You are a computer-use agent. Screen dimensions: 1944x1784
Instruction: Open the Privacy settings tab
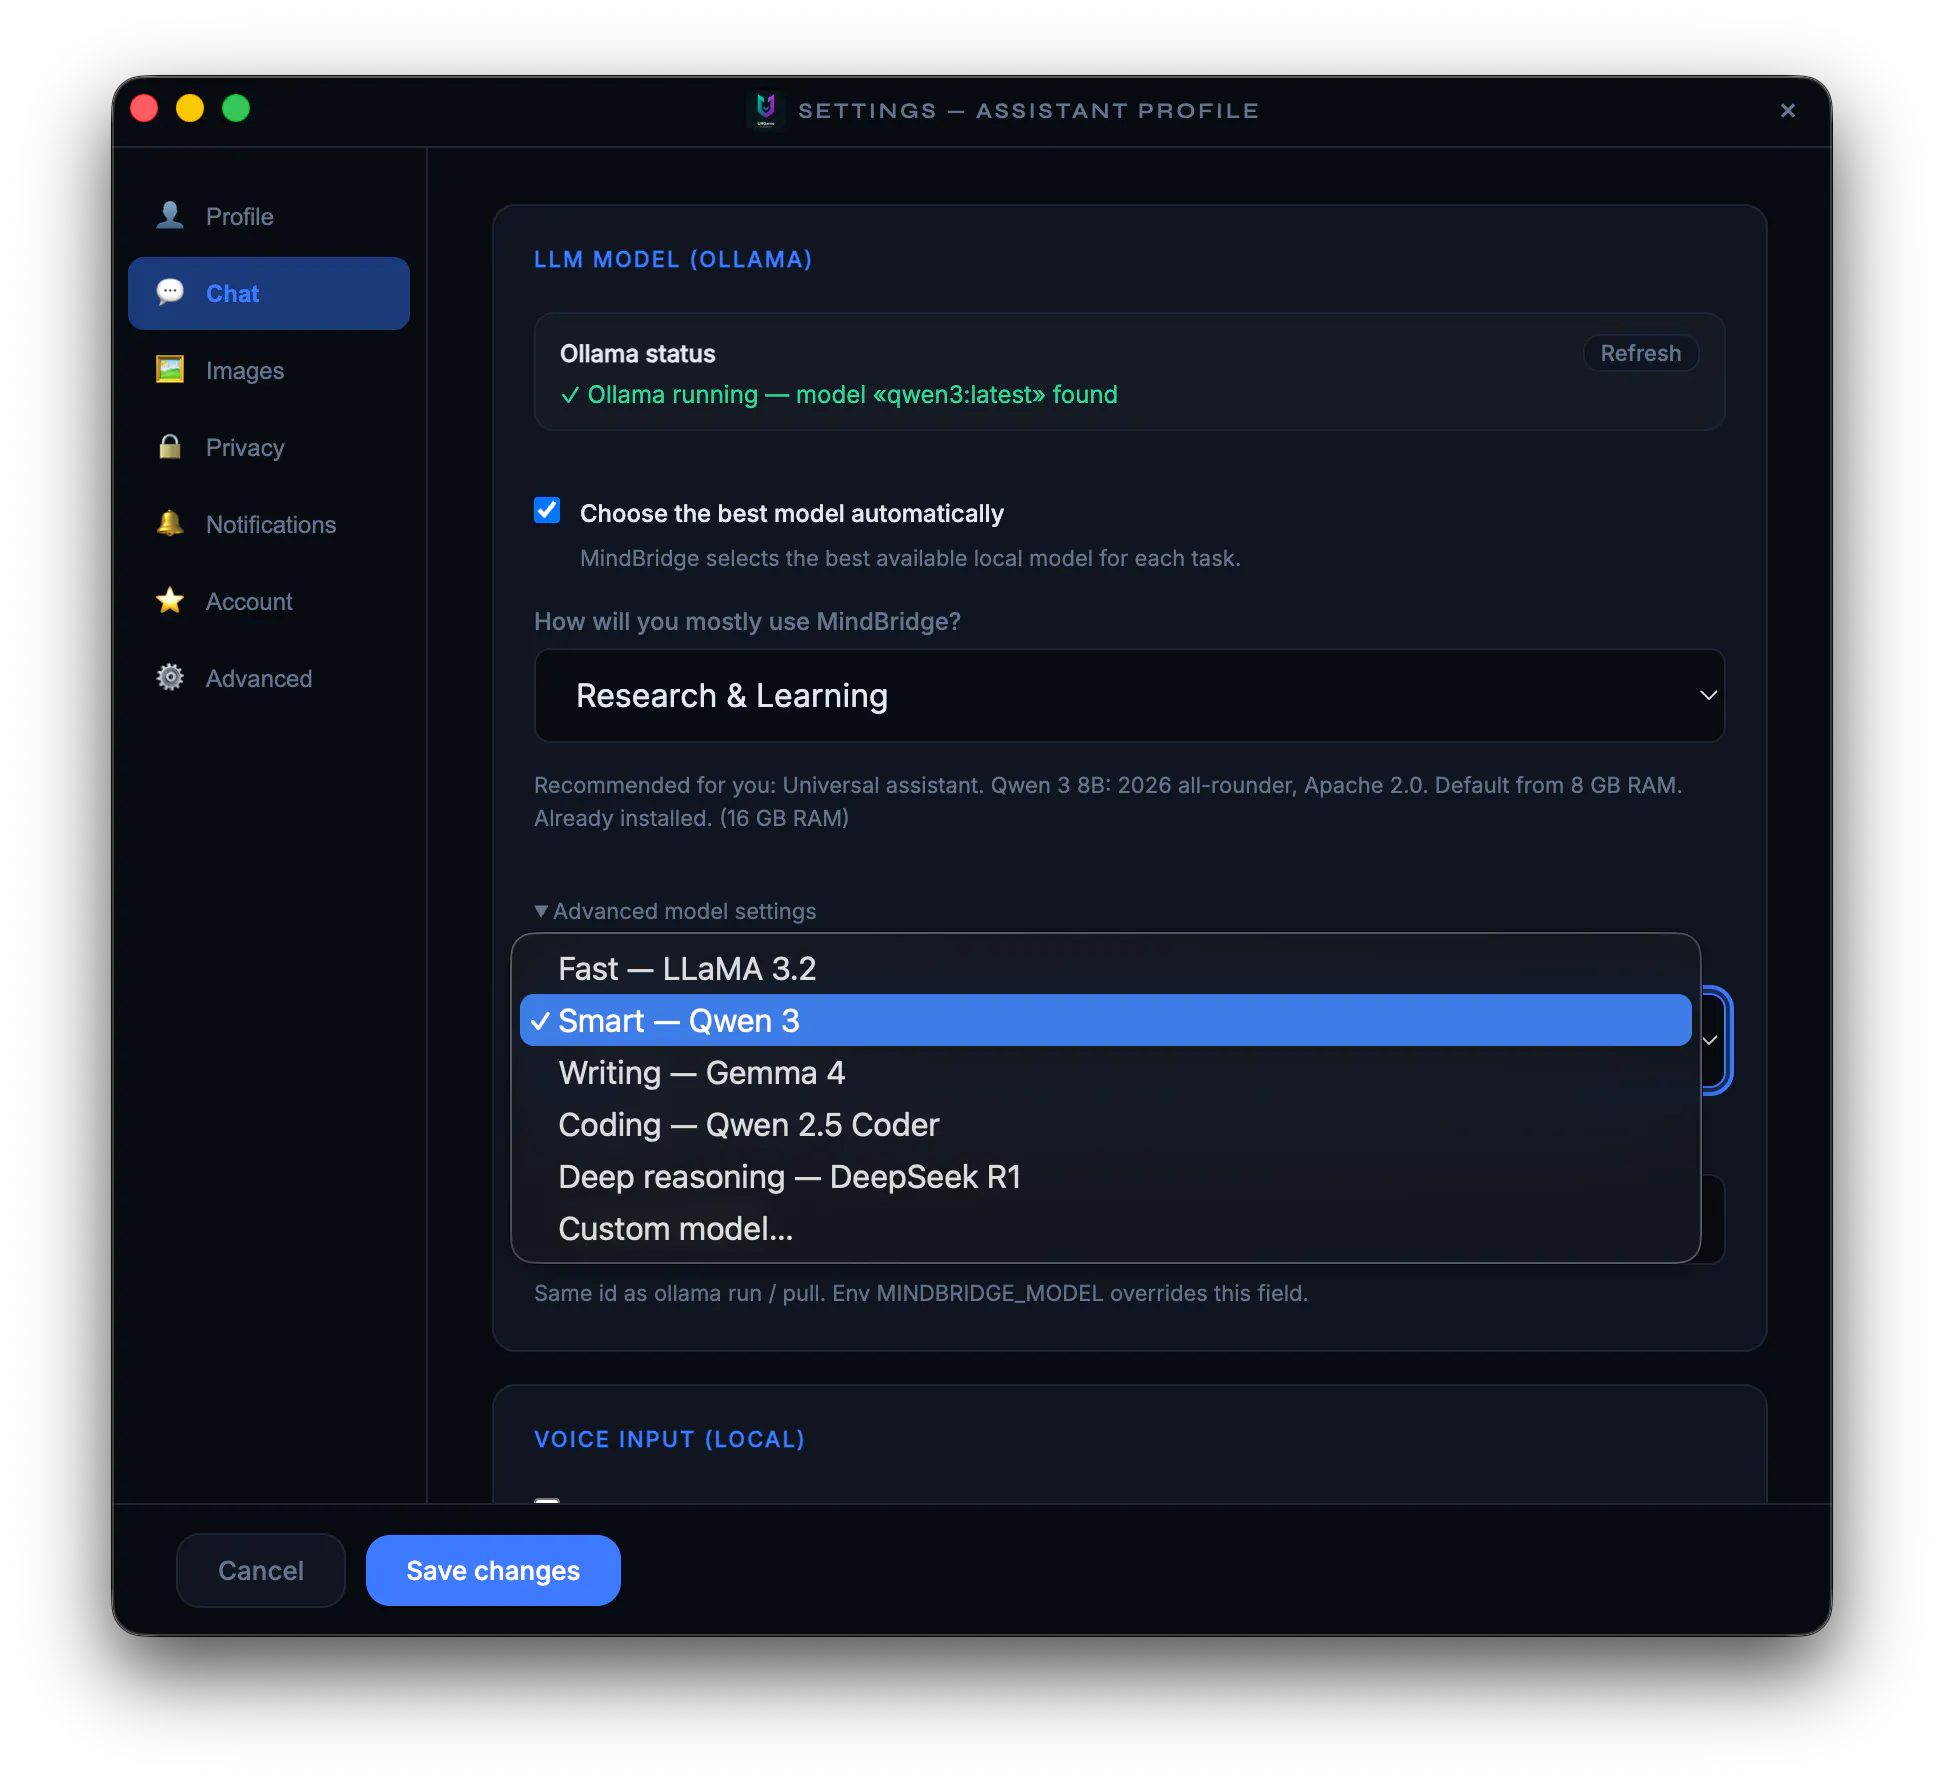coord(269,447)
